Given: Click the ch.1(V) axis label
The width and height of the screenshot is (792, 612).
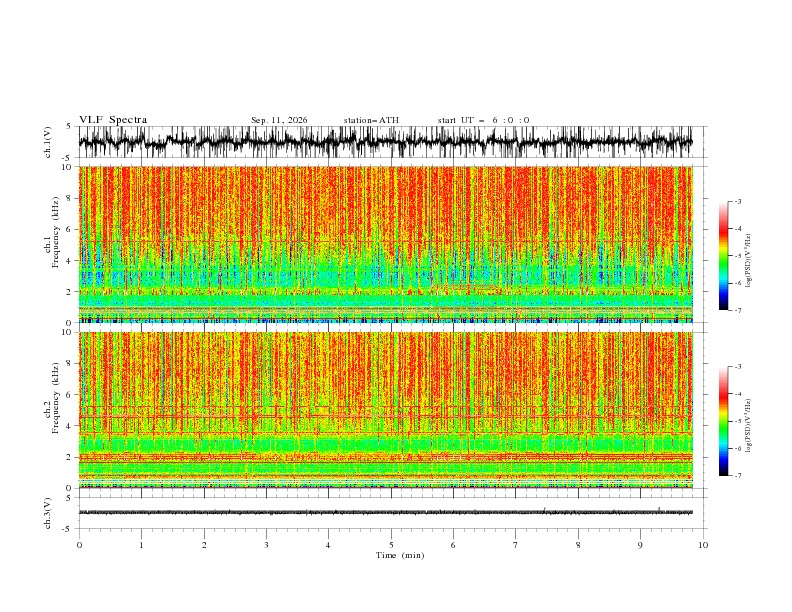Looking at the screenshot, I should (x=48, y=142).
